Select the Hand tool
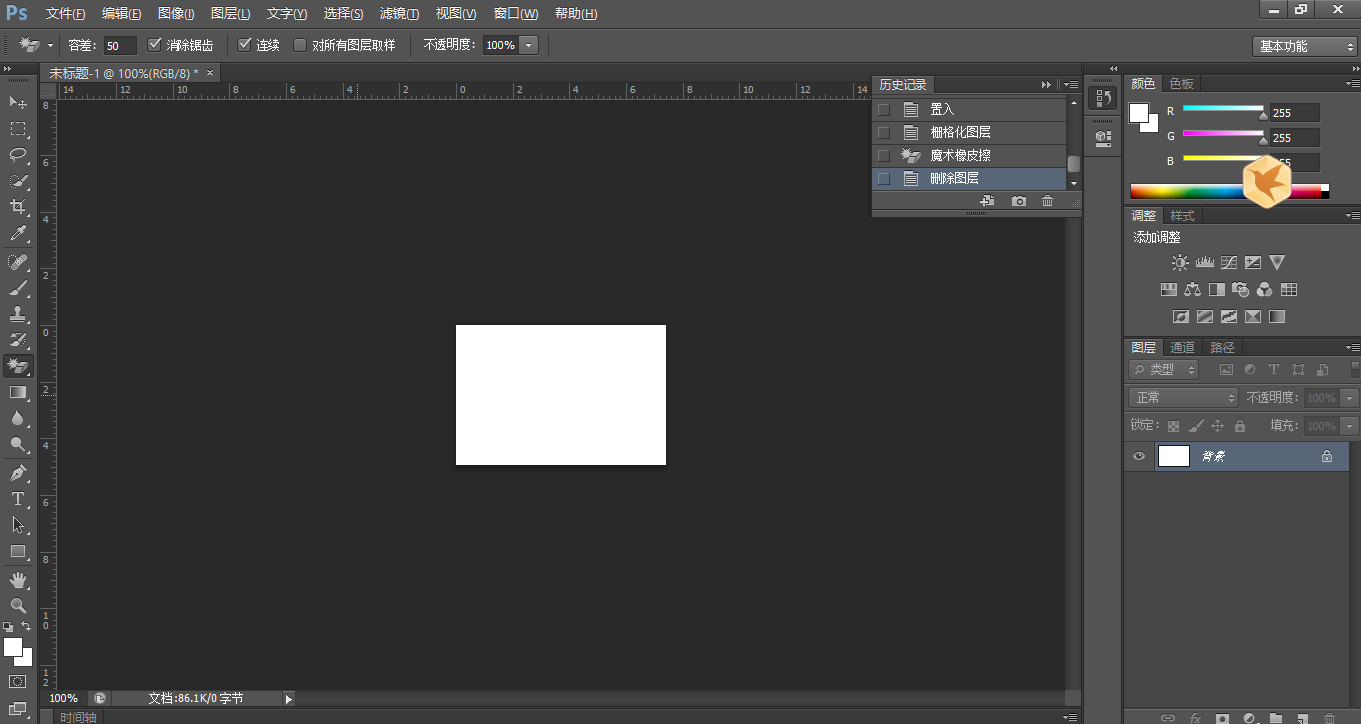This screenshot has height=724, width=1361. tap(18, 580)
